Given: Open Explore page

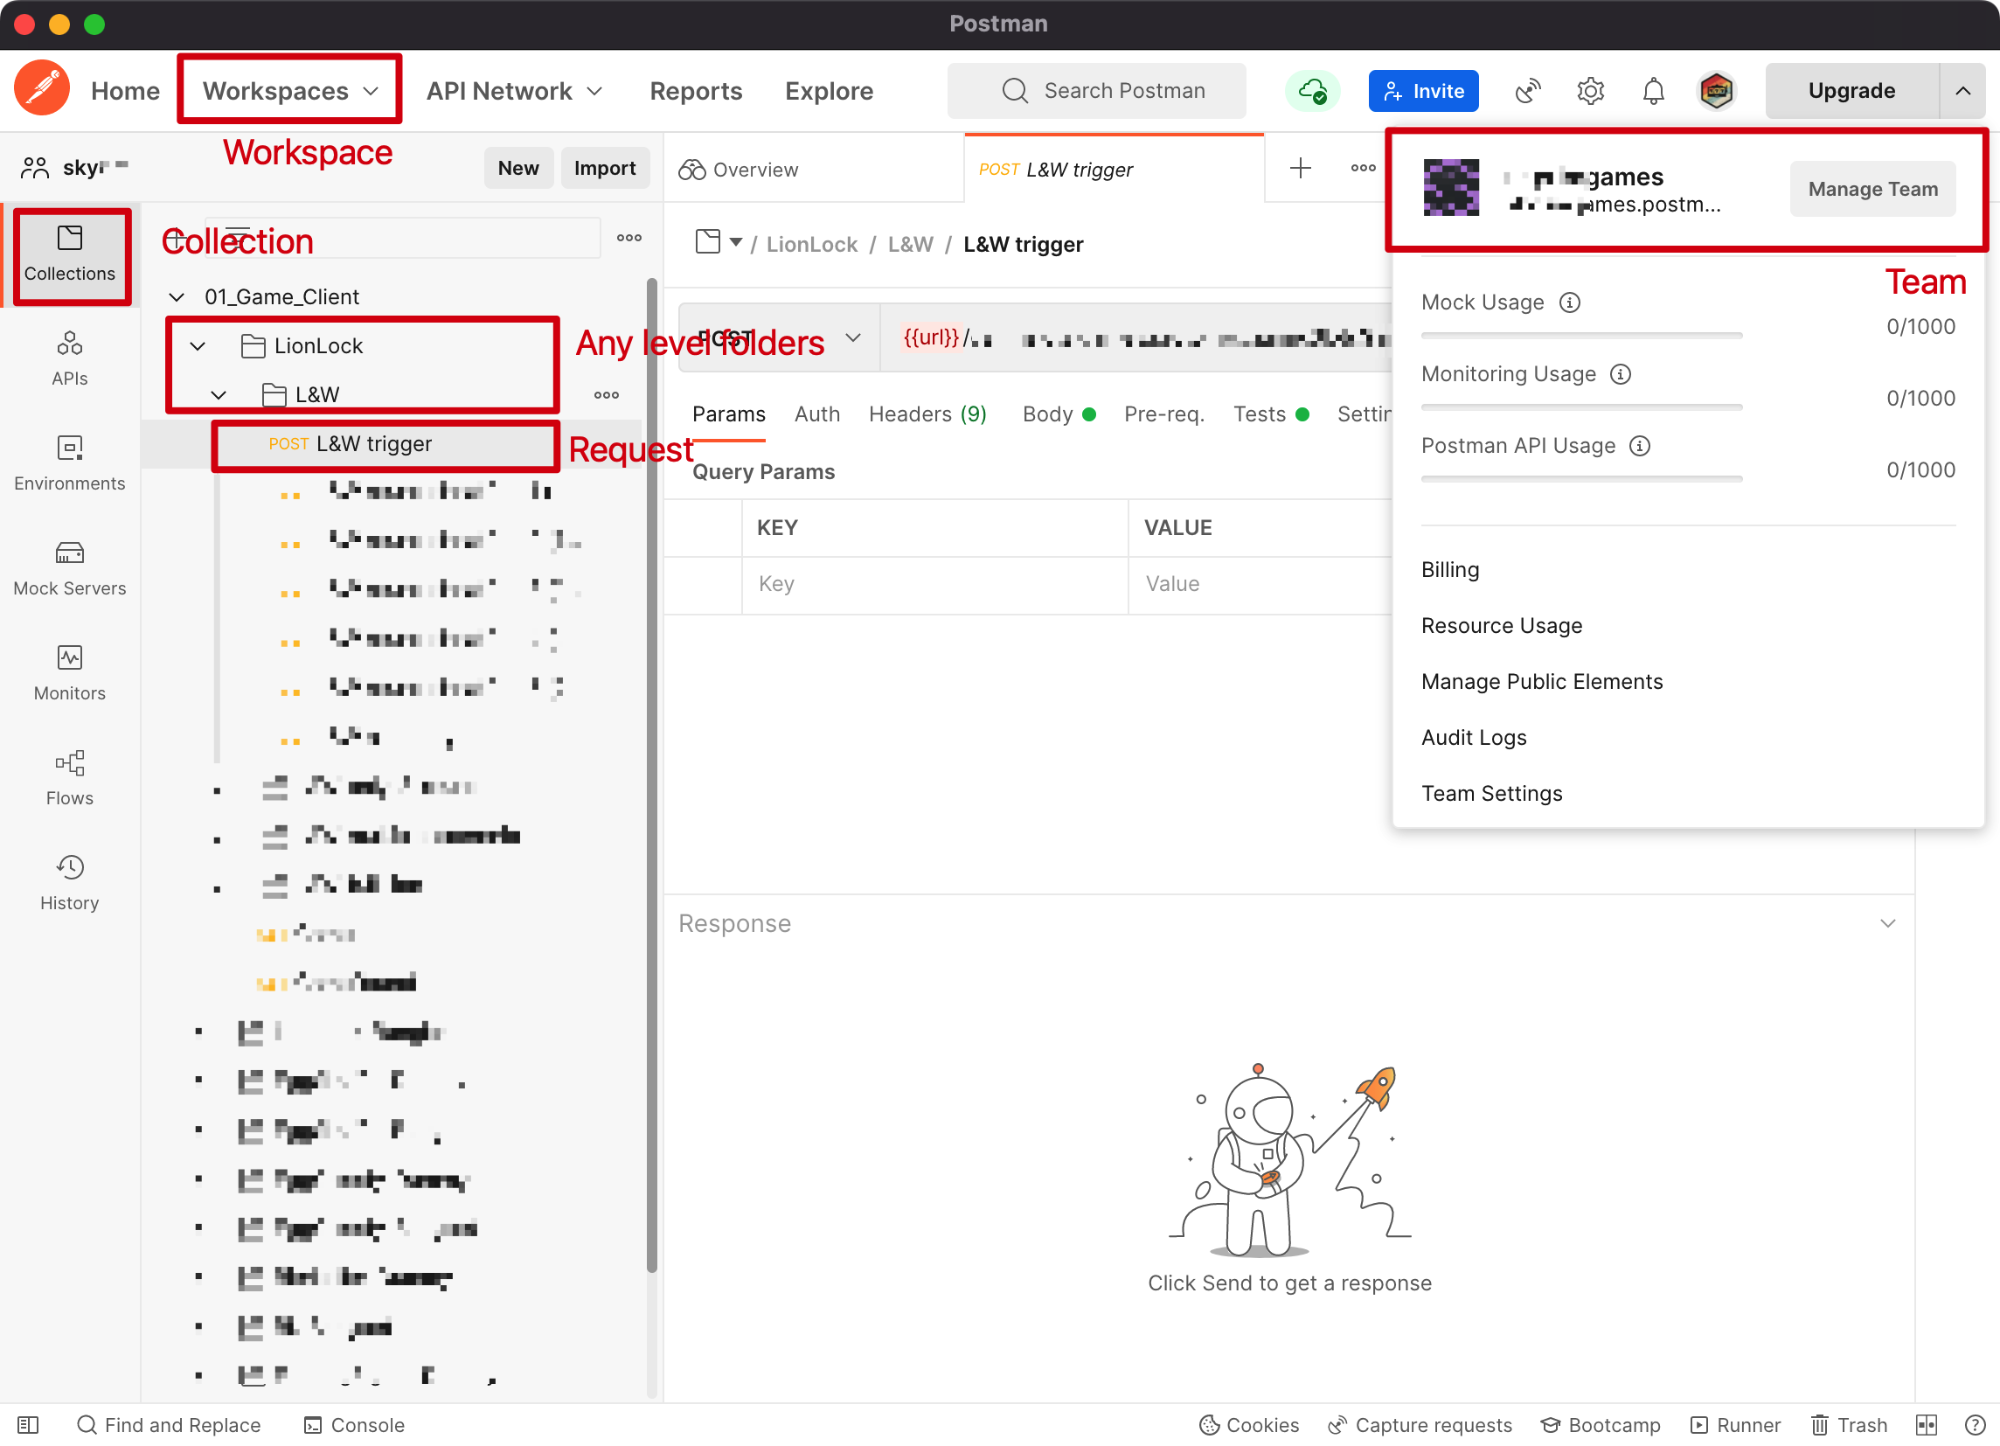Looking at the screenshot, I should pos(829,91).
